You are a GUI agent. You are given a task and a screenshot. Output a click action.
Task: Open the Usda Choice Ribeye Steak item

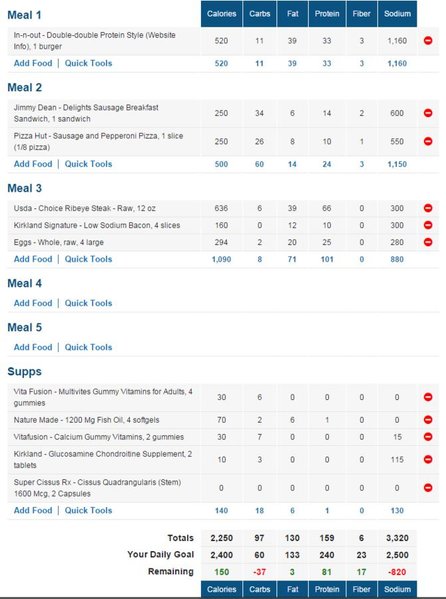click(x=84, y=208)
